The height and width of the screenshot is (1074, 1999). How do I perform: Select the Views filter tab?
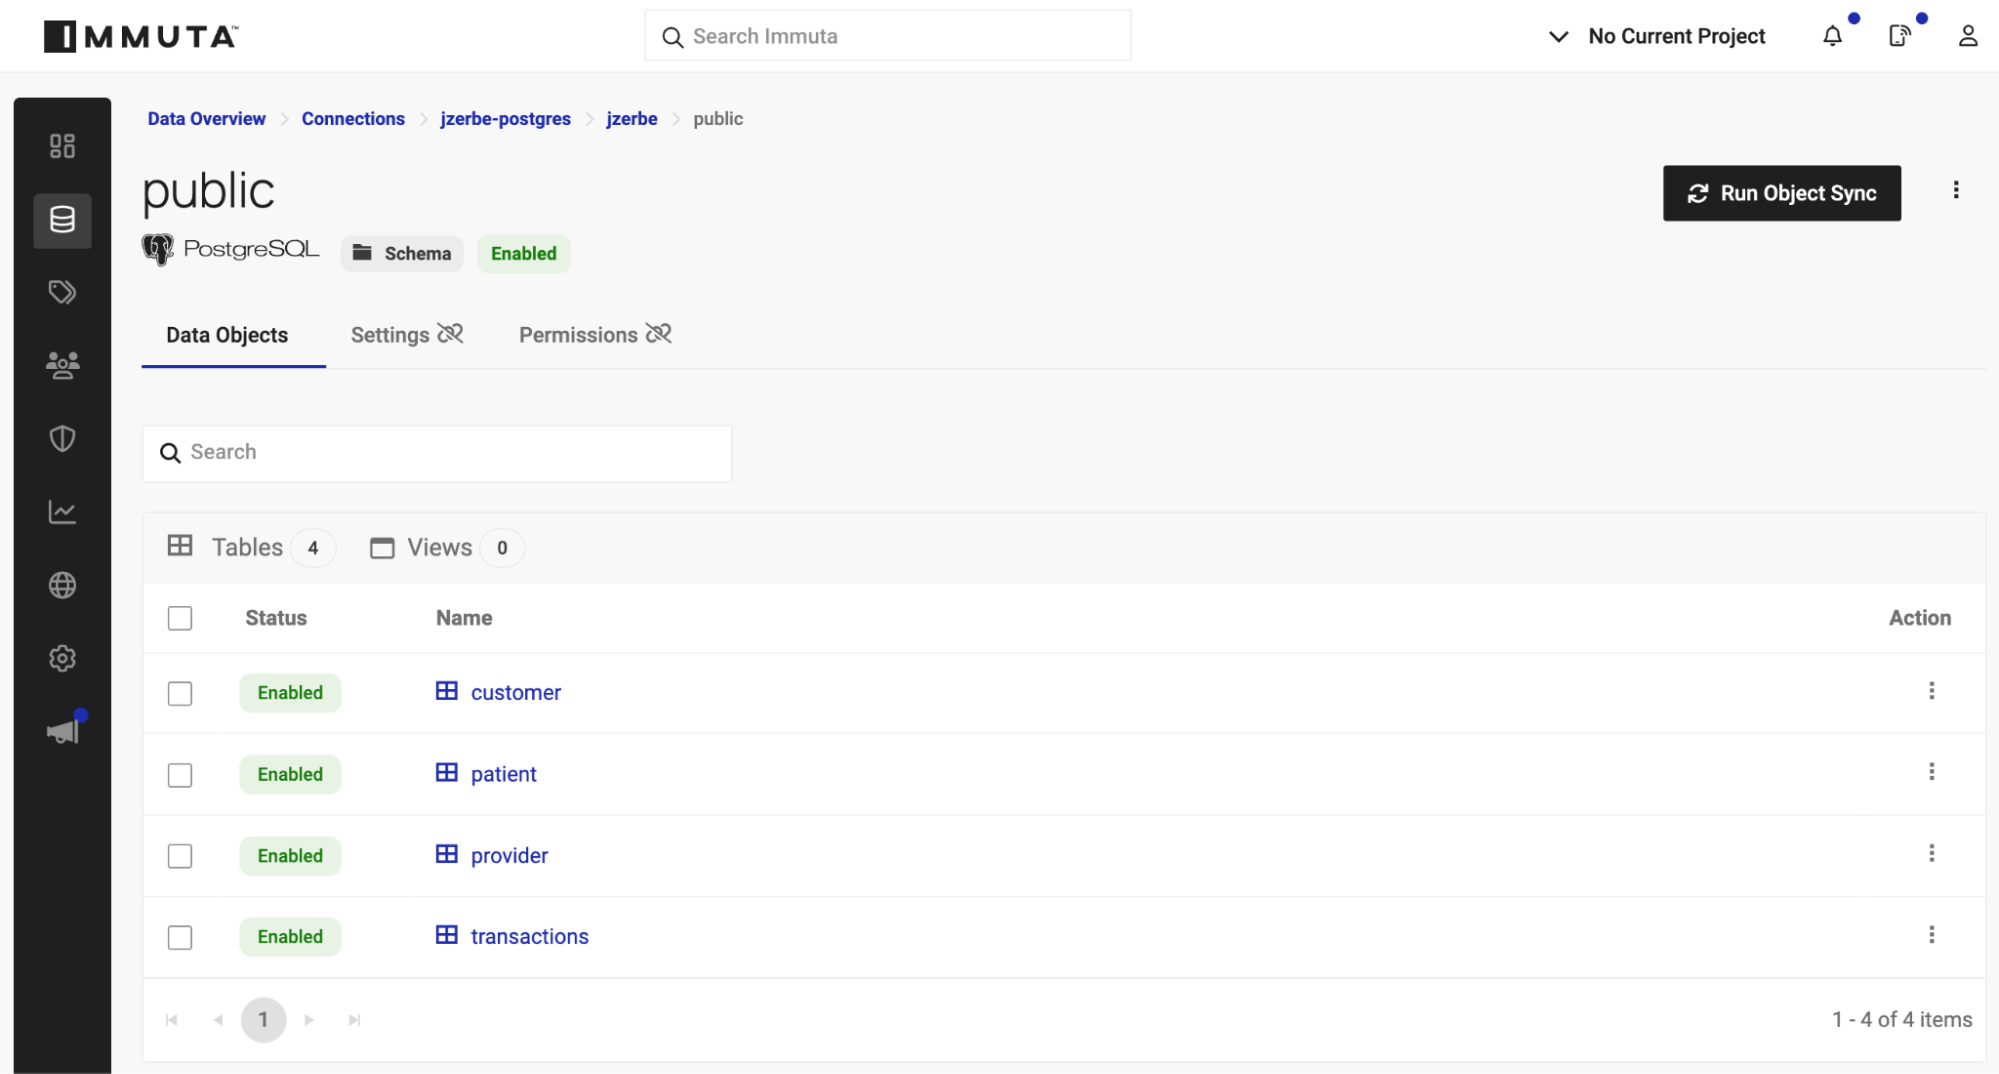pos(447,547)
